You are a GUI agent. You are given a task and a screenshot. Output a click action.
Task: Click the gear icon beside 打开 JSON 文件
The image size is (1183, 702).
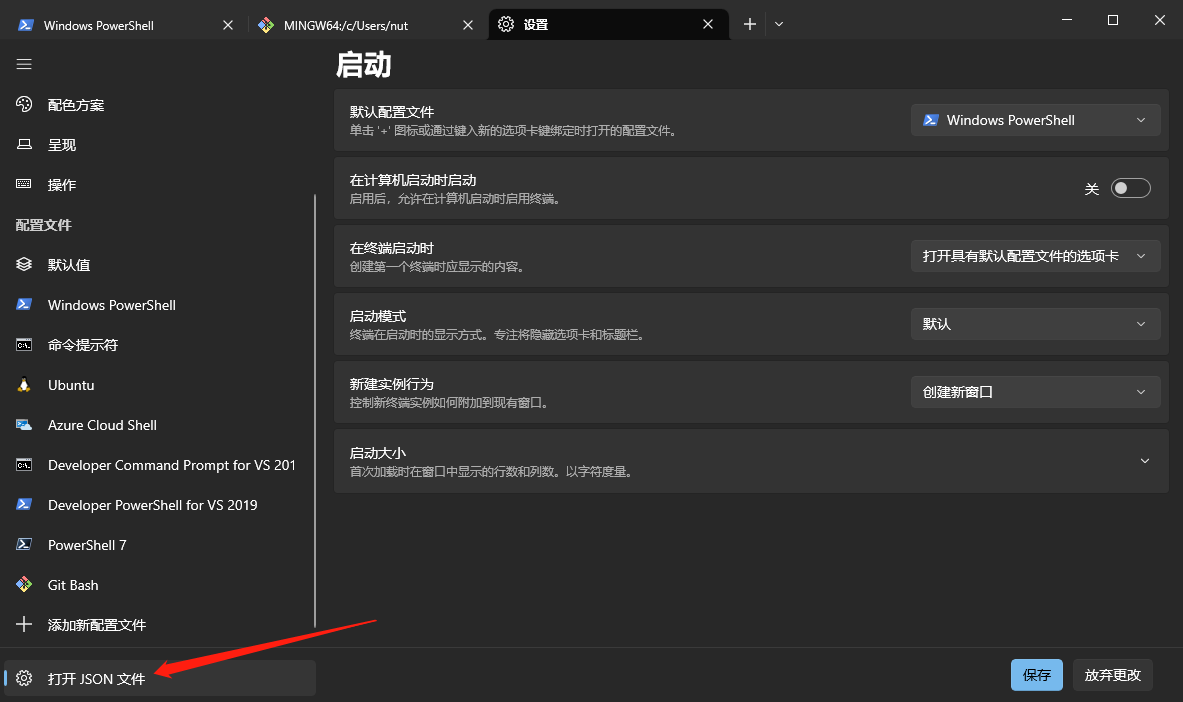24,678
